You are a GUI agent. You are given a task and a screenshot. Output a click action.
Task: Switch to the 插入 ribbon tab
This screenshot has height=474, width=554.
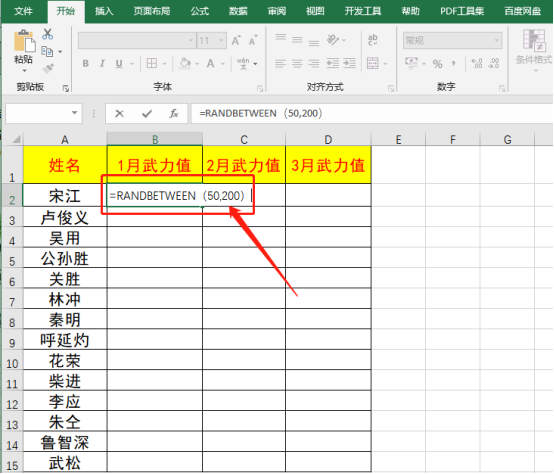point(104,11)
